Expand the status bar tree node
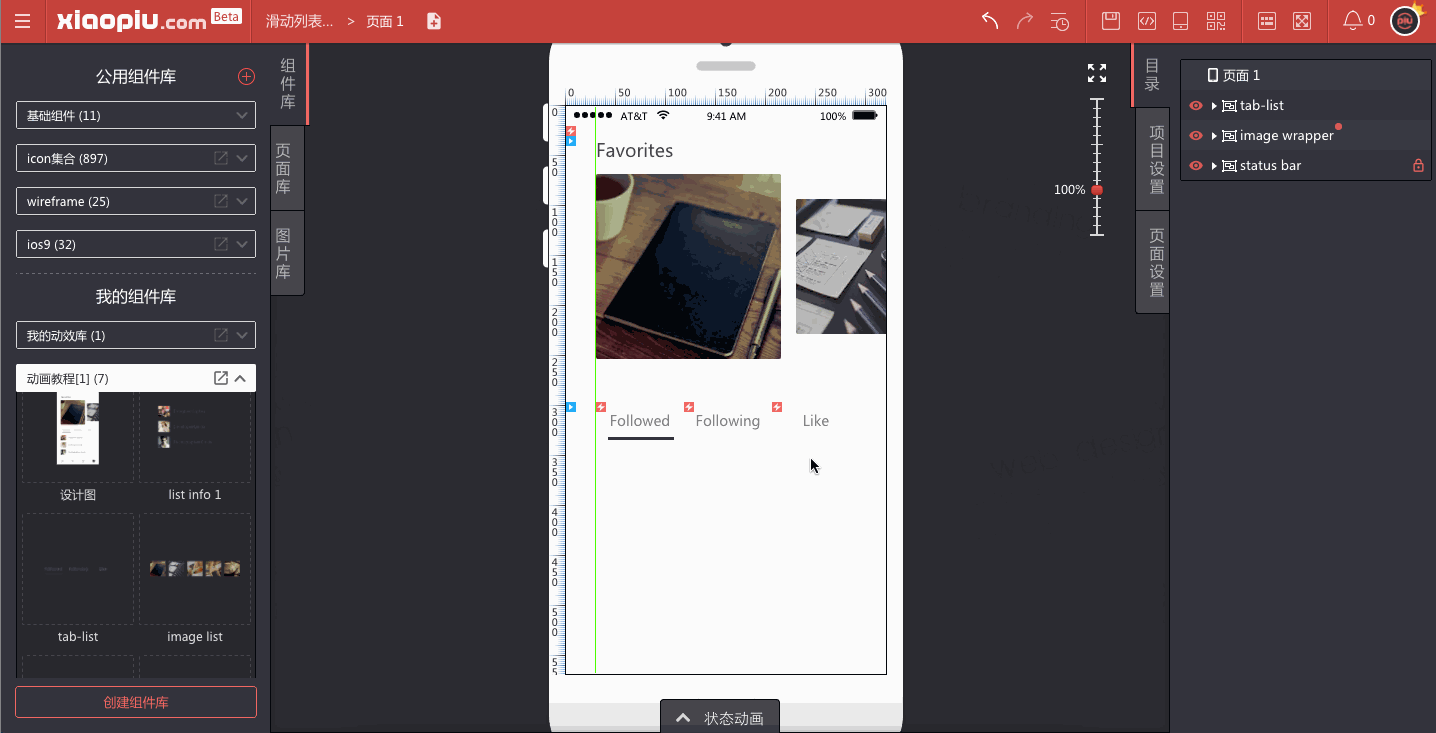 click(x=1214, y=166)
